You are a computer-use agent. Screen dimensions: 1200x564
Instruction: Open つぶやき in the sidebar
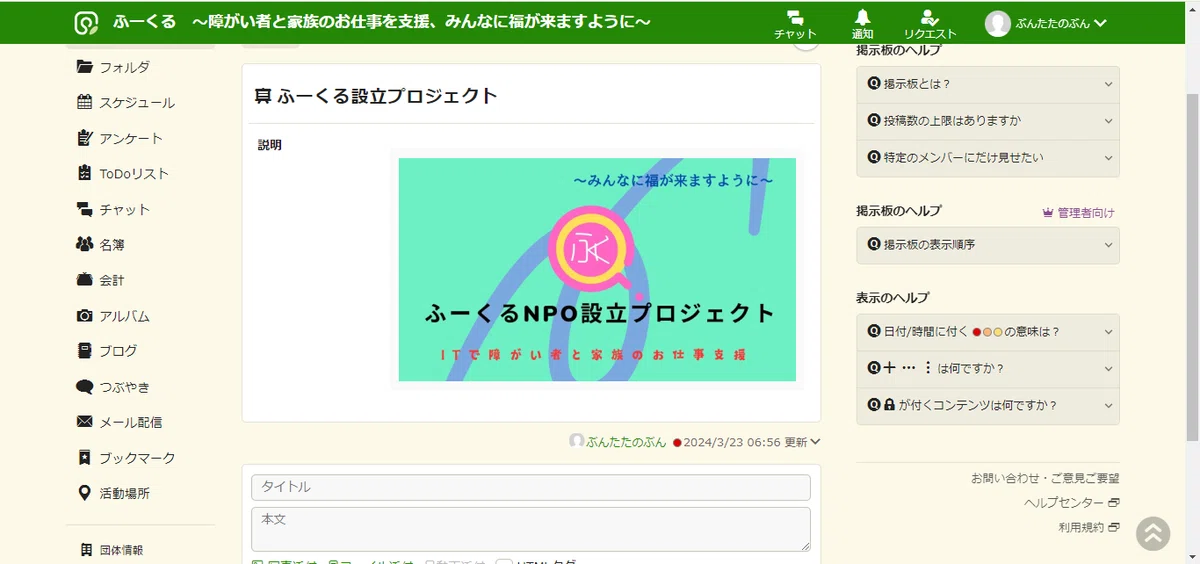click(113, 387)
